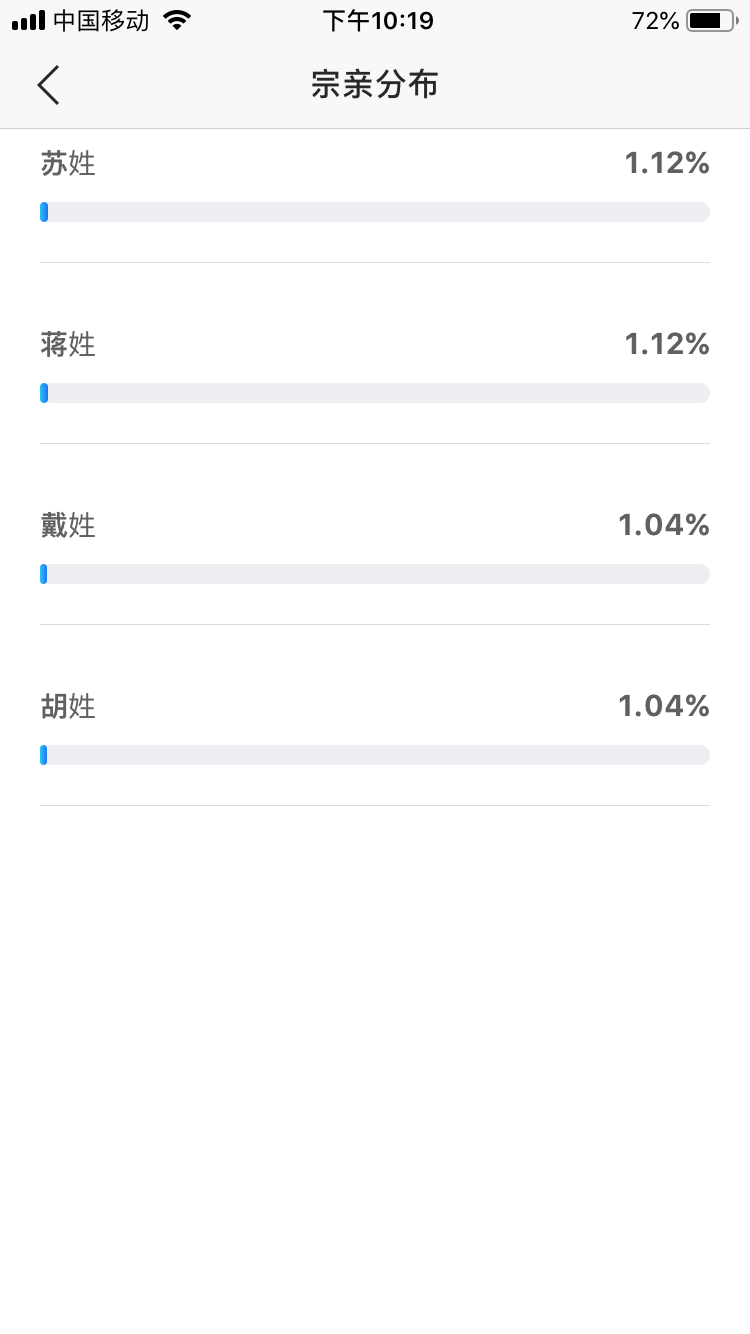Tap the 下午10:19 clock
The width and height of the screenshot is (750, 1334).
click(x=378, y=20)
